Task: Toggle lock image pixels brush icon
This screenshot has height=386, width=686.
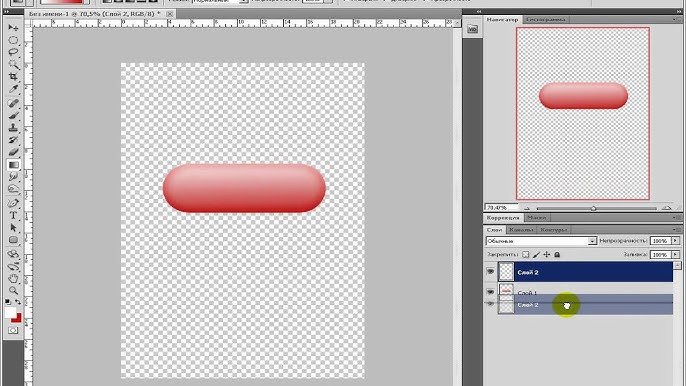Action: click(x=536, y=254)
